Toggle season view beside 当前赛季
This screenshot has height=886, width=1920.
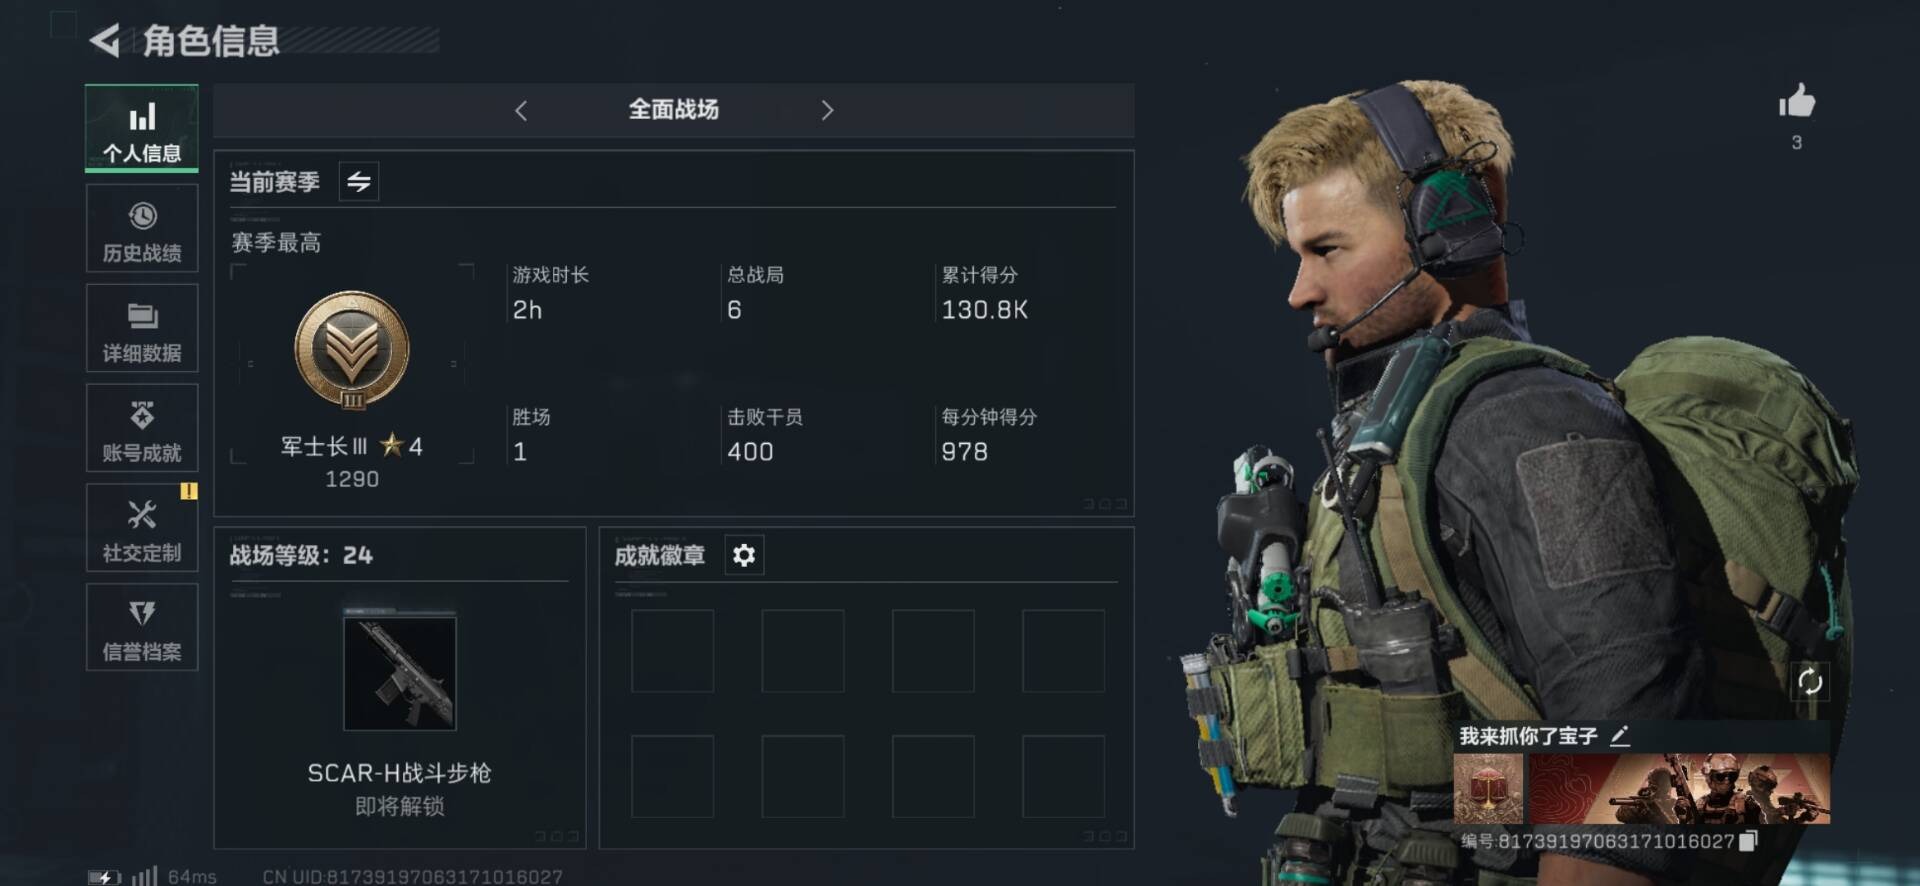(359, 182)
